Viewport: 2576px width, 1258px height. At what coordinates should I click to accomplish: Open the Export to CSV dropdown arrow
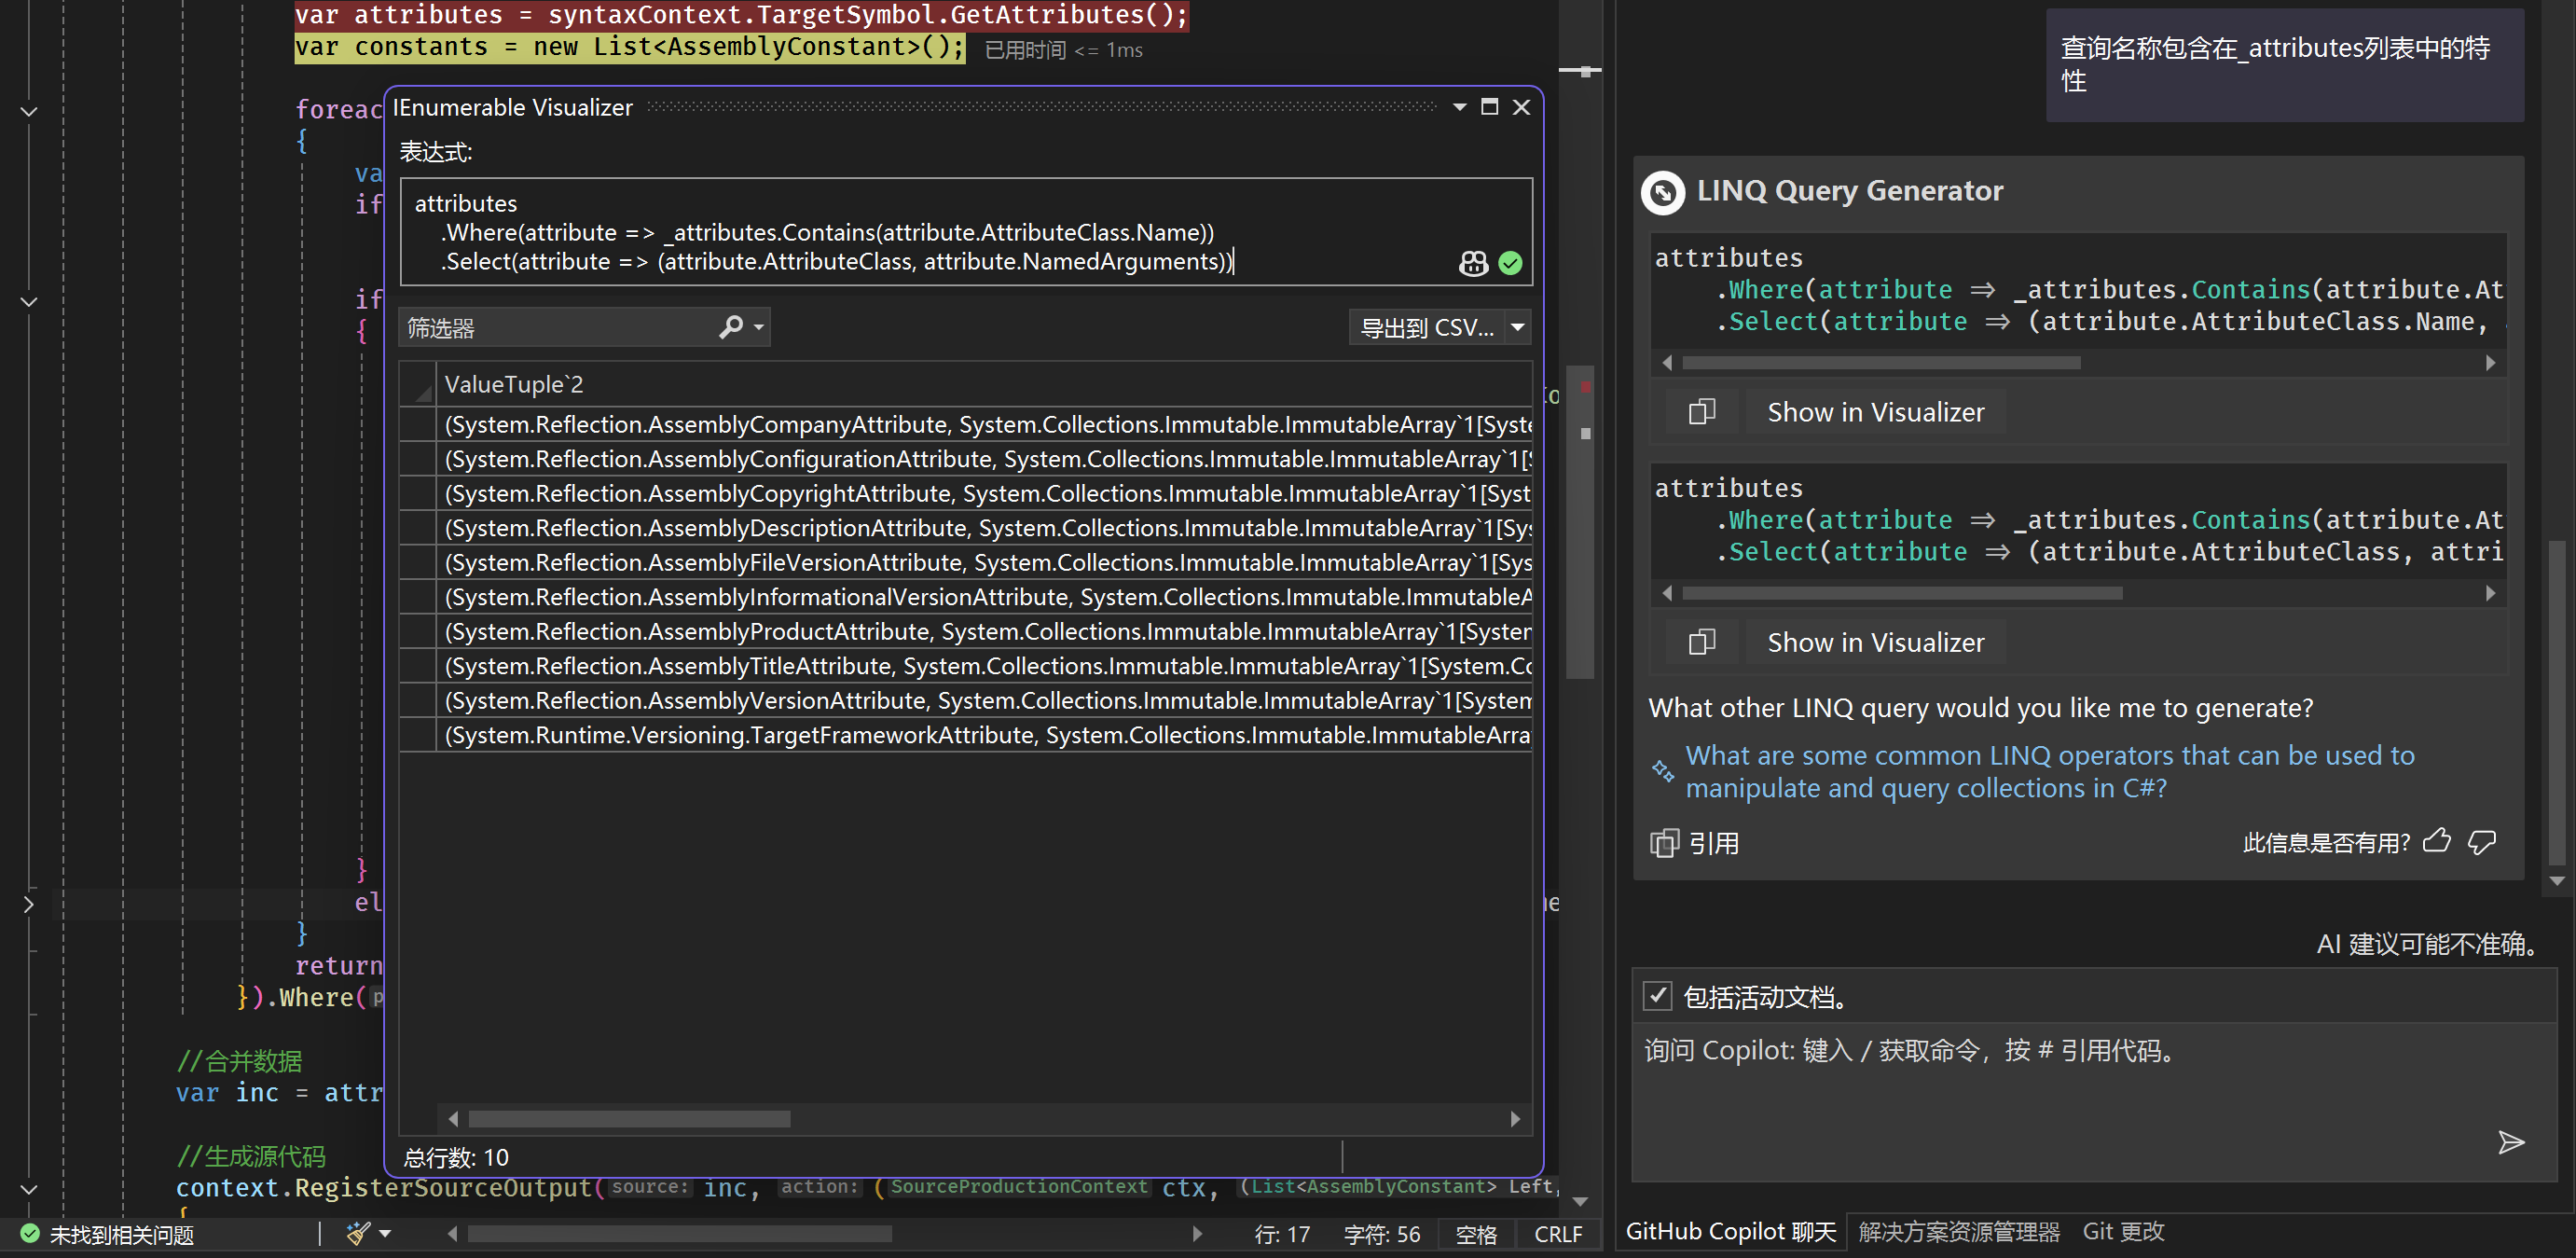click(x=1517, y=327)
